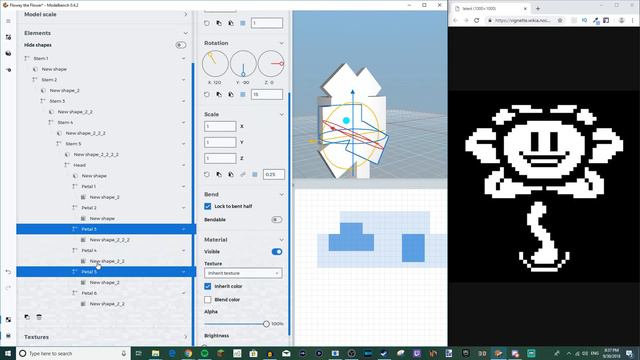Click the scale snap value field 0.25
The image size is (640, 360).
(x=273, y=174)
